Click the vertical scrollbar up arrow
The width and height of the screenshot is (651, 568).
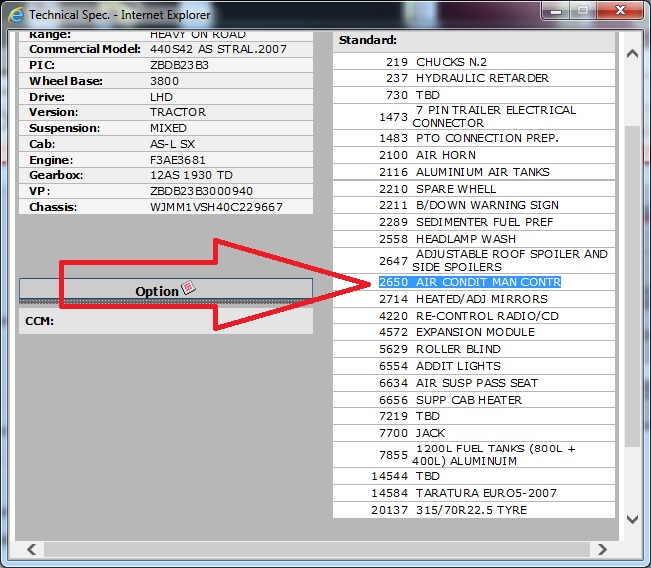coord(632,54)
